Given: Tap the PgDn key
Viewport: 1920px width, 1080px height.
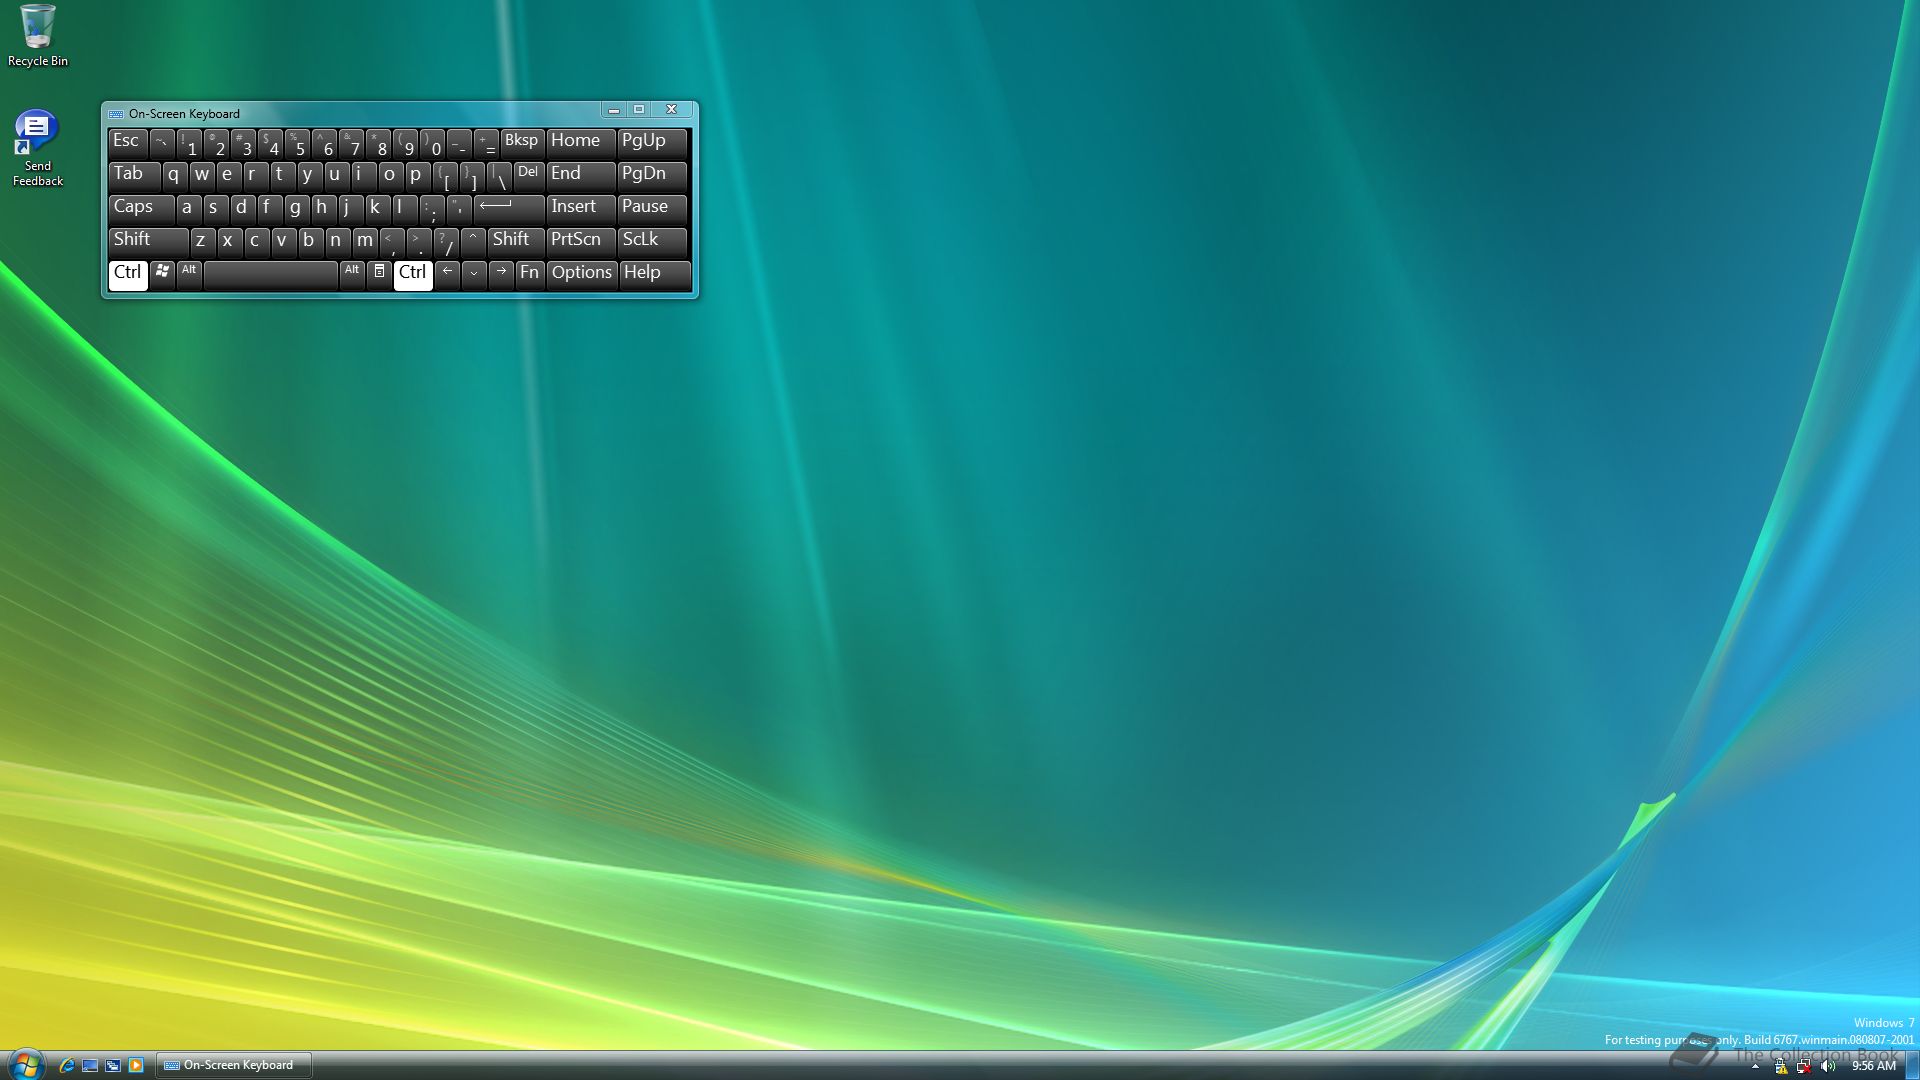Looking at the screenshot, I should pos(653,176).
